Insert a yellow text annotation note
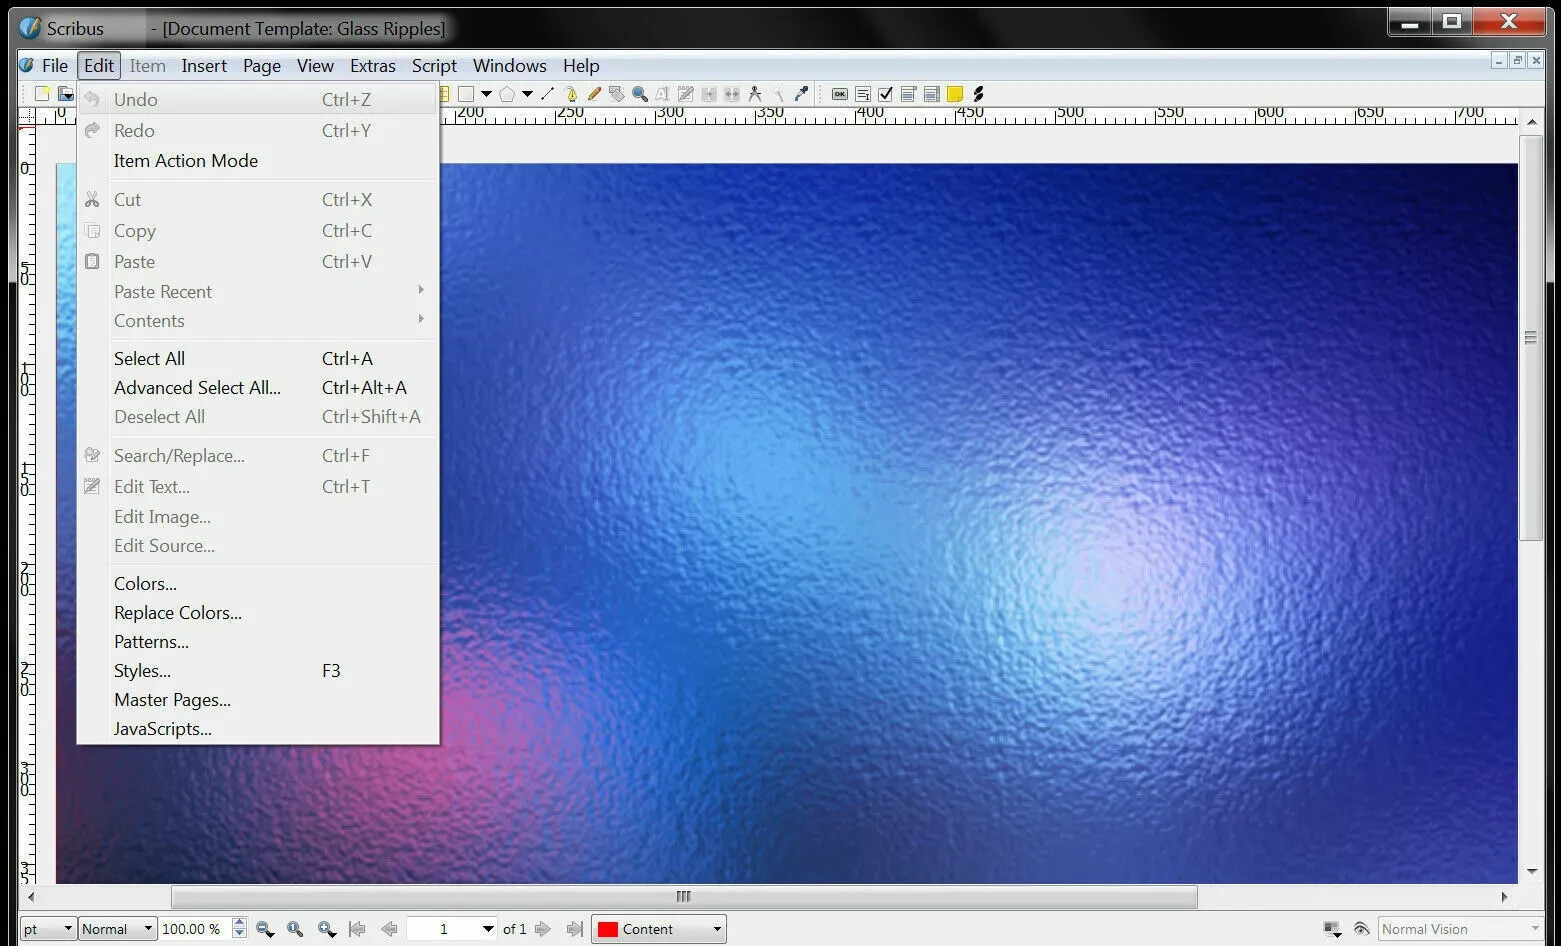The image size is (1561, 946). tap(955, 94)
